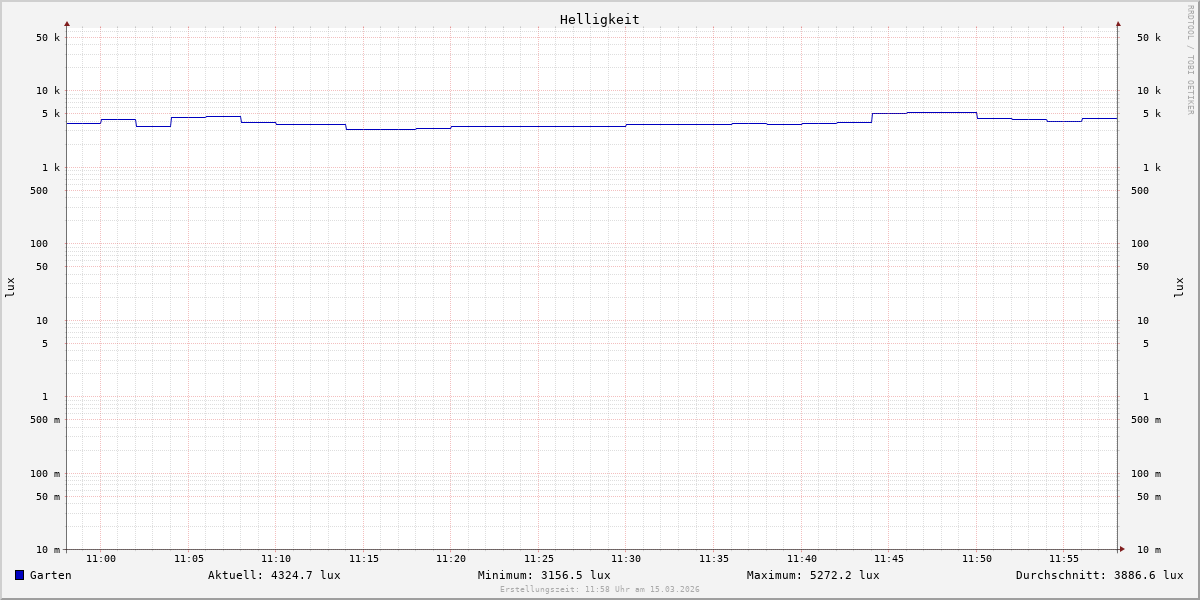Click the Durchschnitt 3886.6 lux value
Screen dimensions: 1200x600
coord(1099,575)
